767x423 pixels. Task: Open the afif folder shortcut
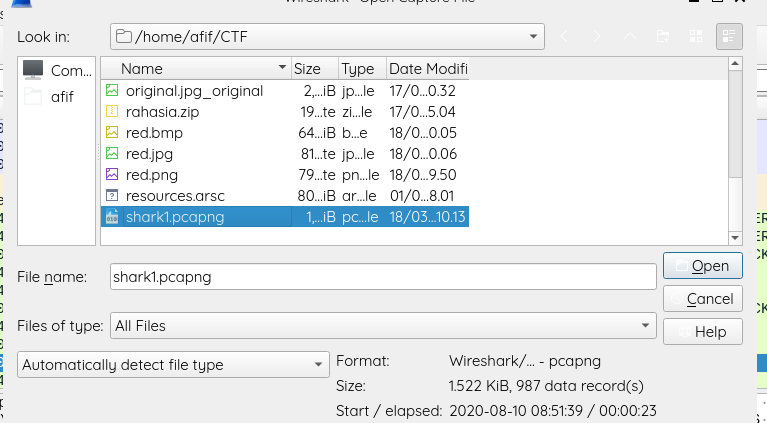(x=57, y=96)
